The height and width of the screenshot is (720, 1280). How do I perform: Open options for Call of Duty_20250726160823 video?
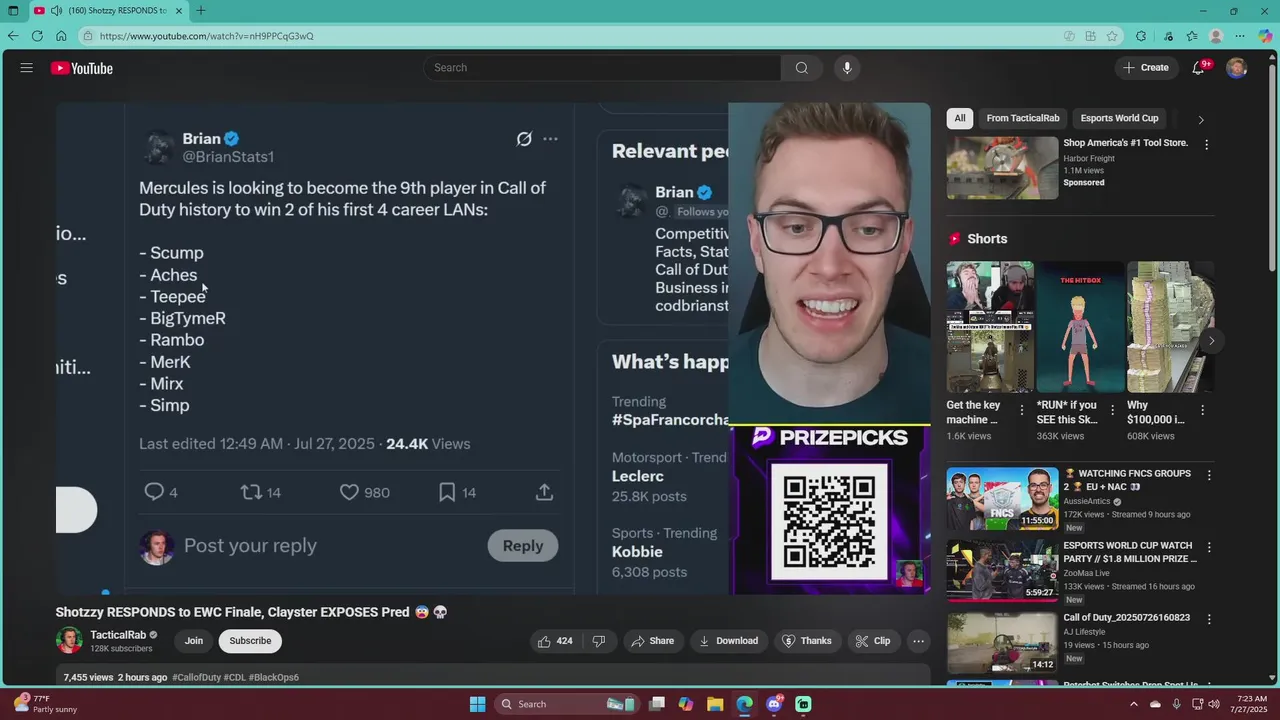[1209, 619]
